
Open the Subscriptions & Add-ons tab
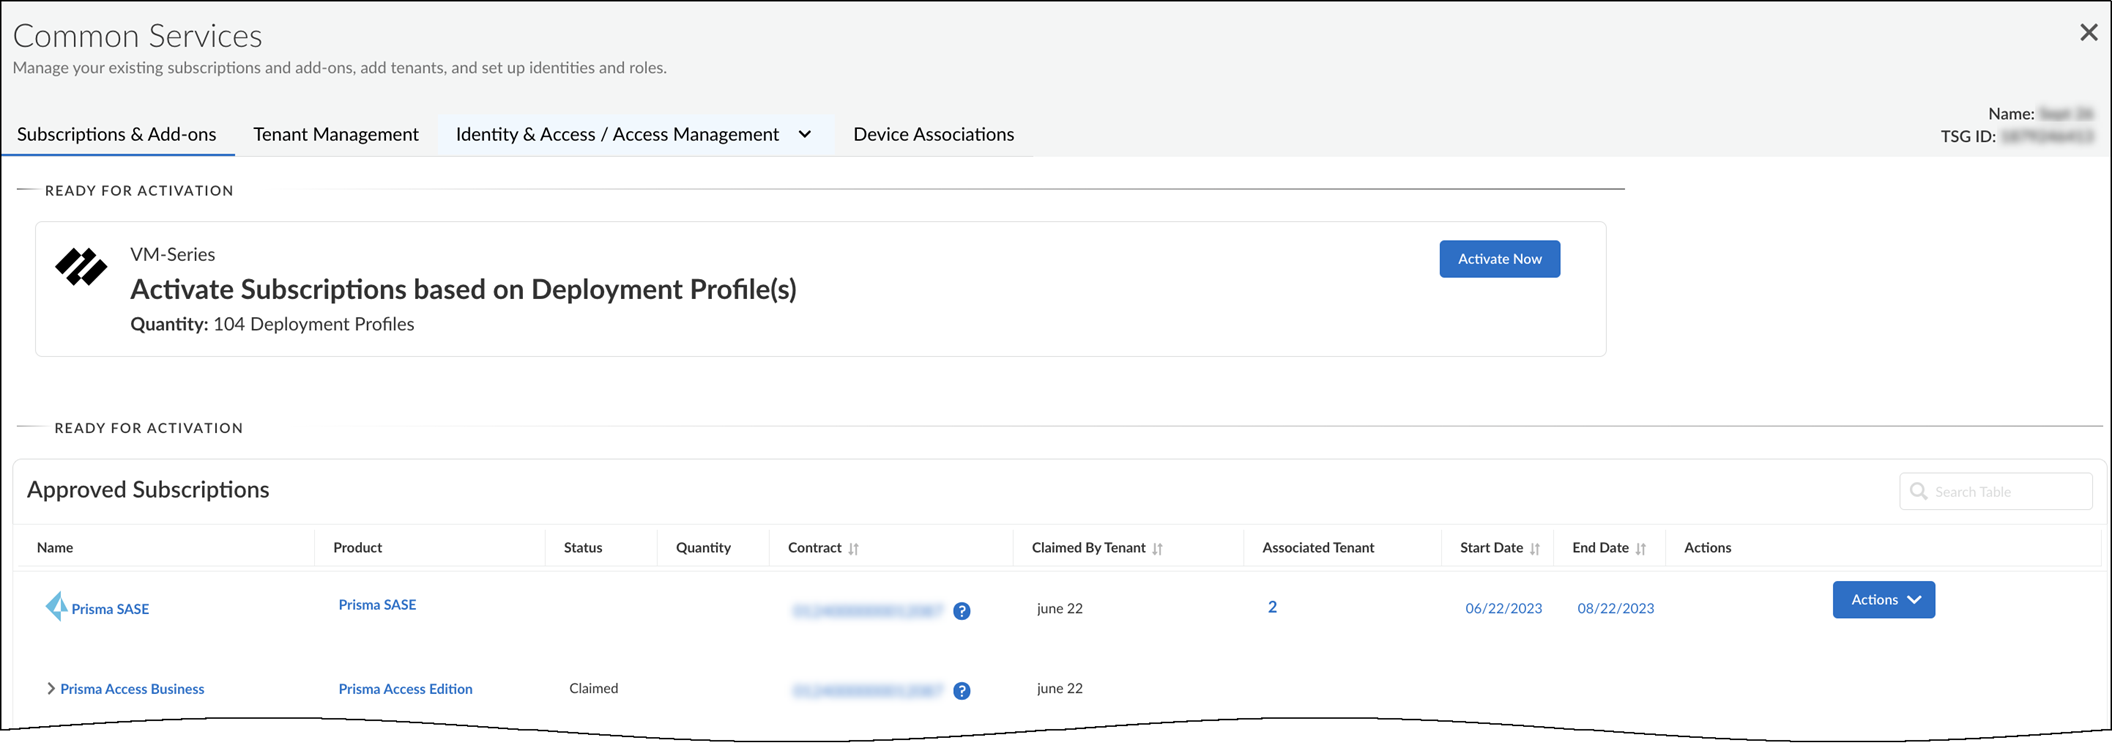click(117, 134)
